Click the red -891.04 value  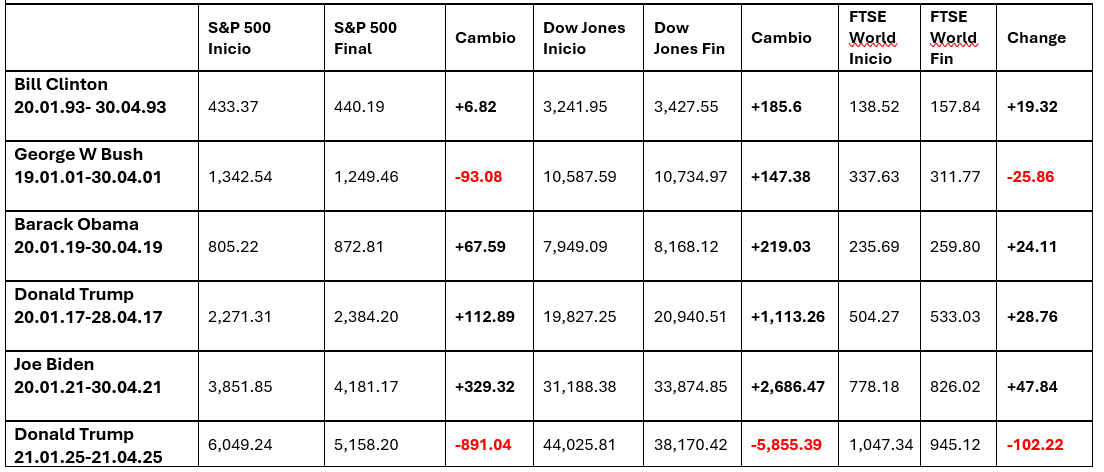click(484, 444)
